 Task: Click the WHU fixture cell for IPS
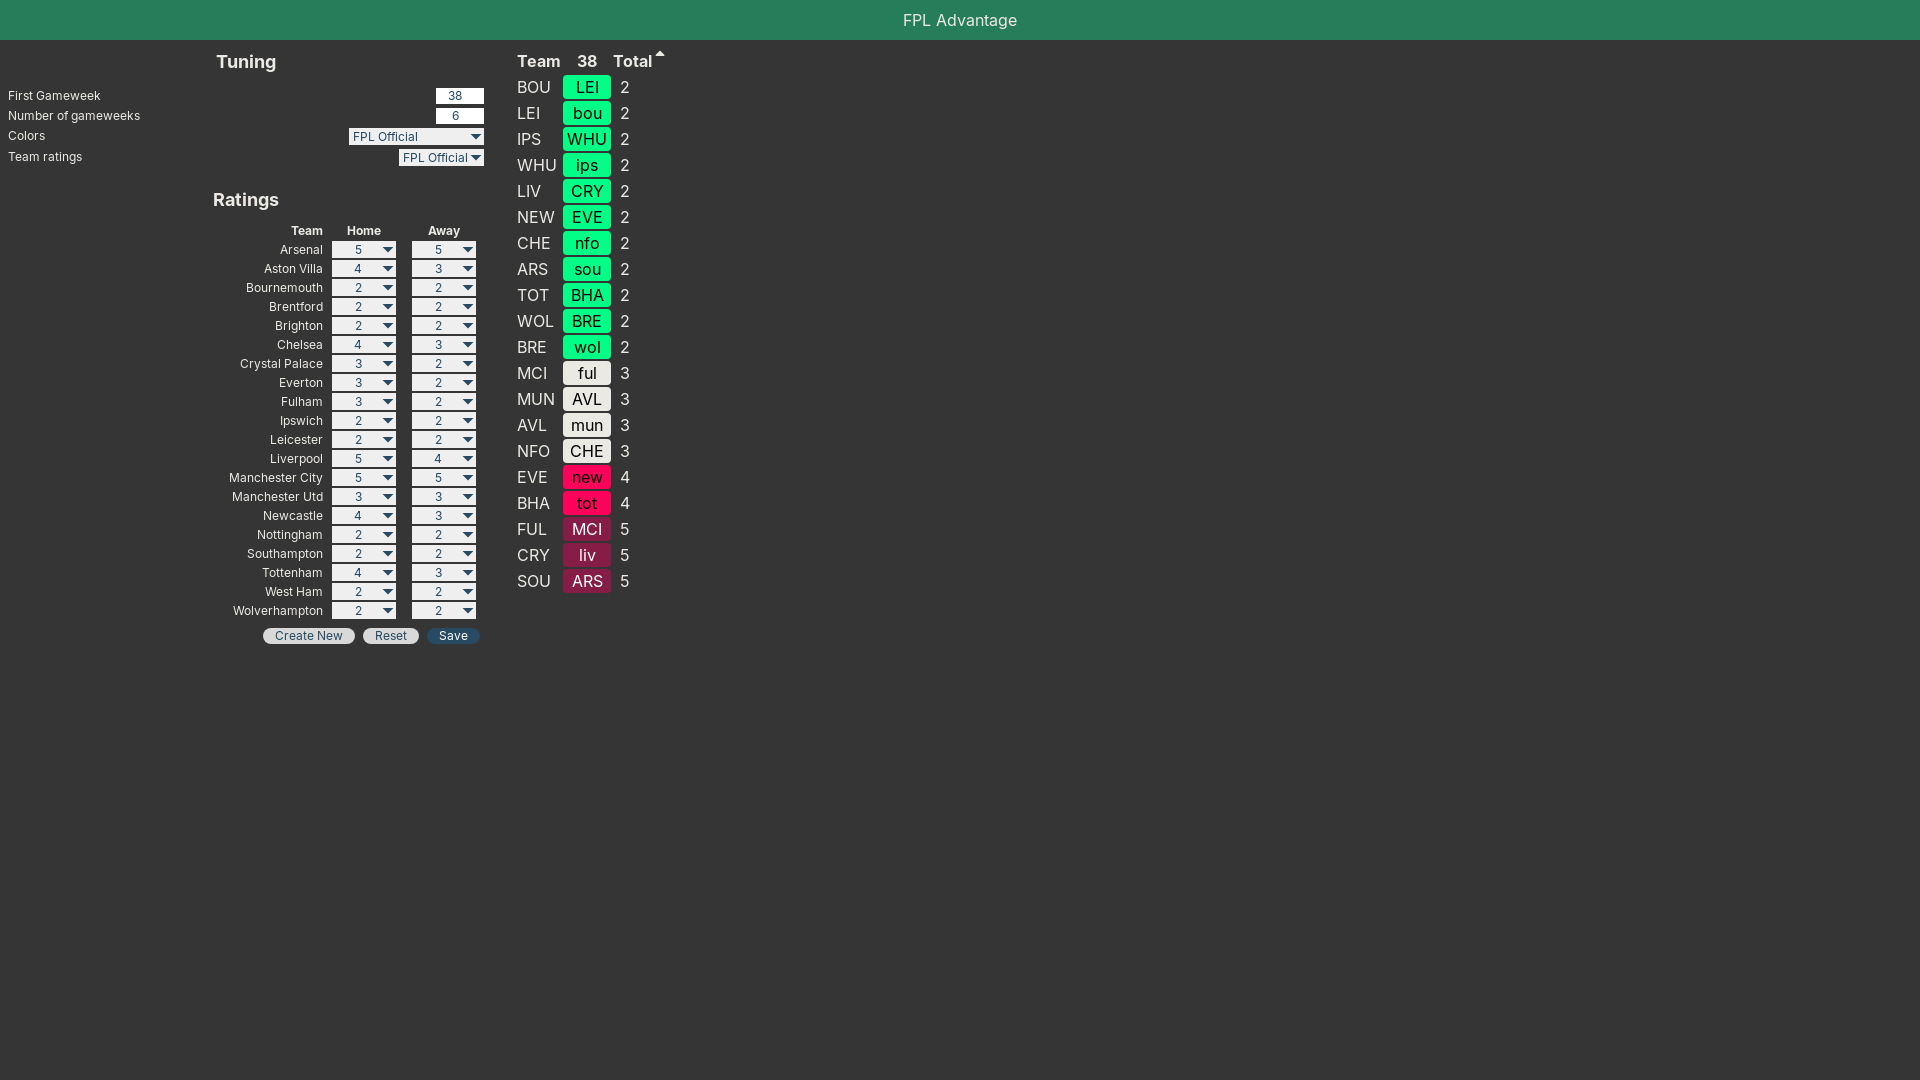587,139
